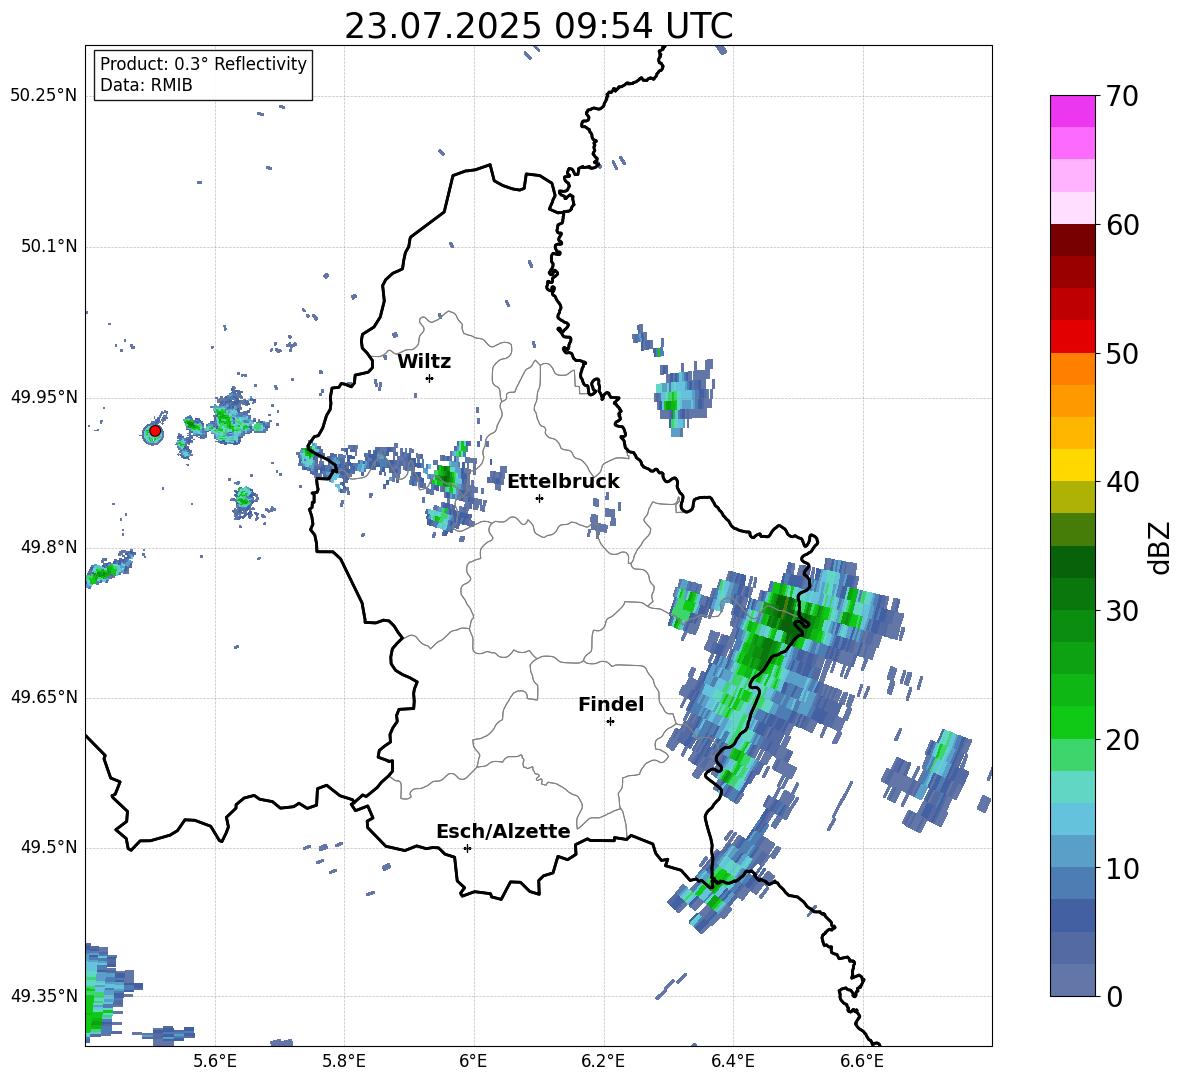Click the 5.6°E longitude label
This screenshot has height=1081, width=1184.
[215, 1061]
